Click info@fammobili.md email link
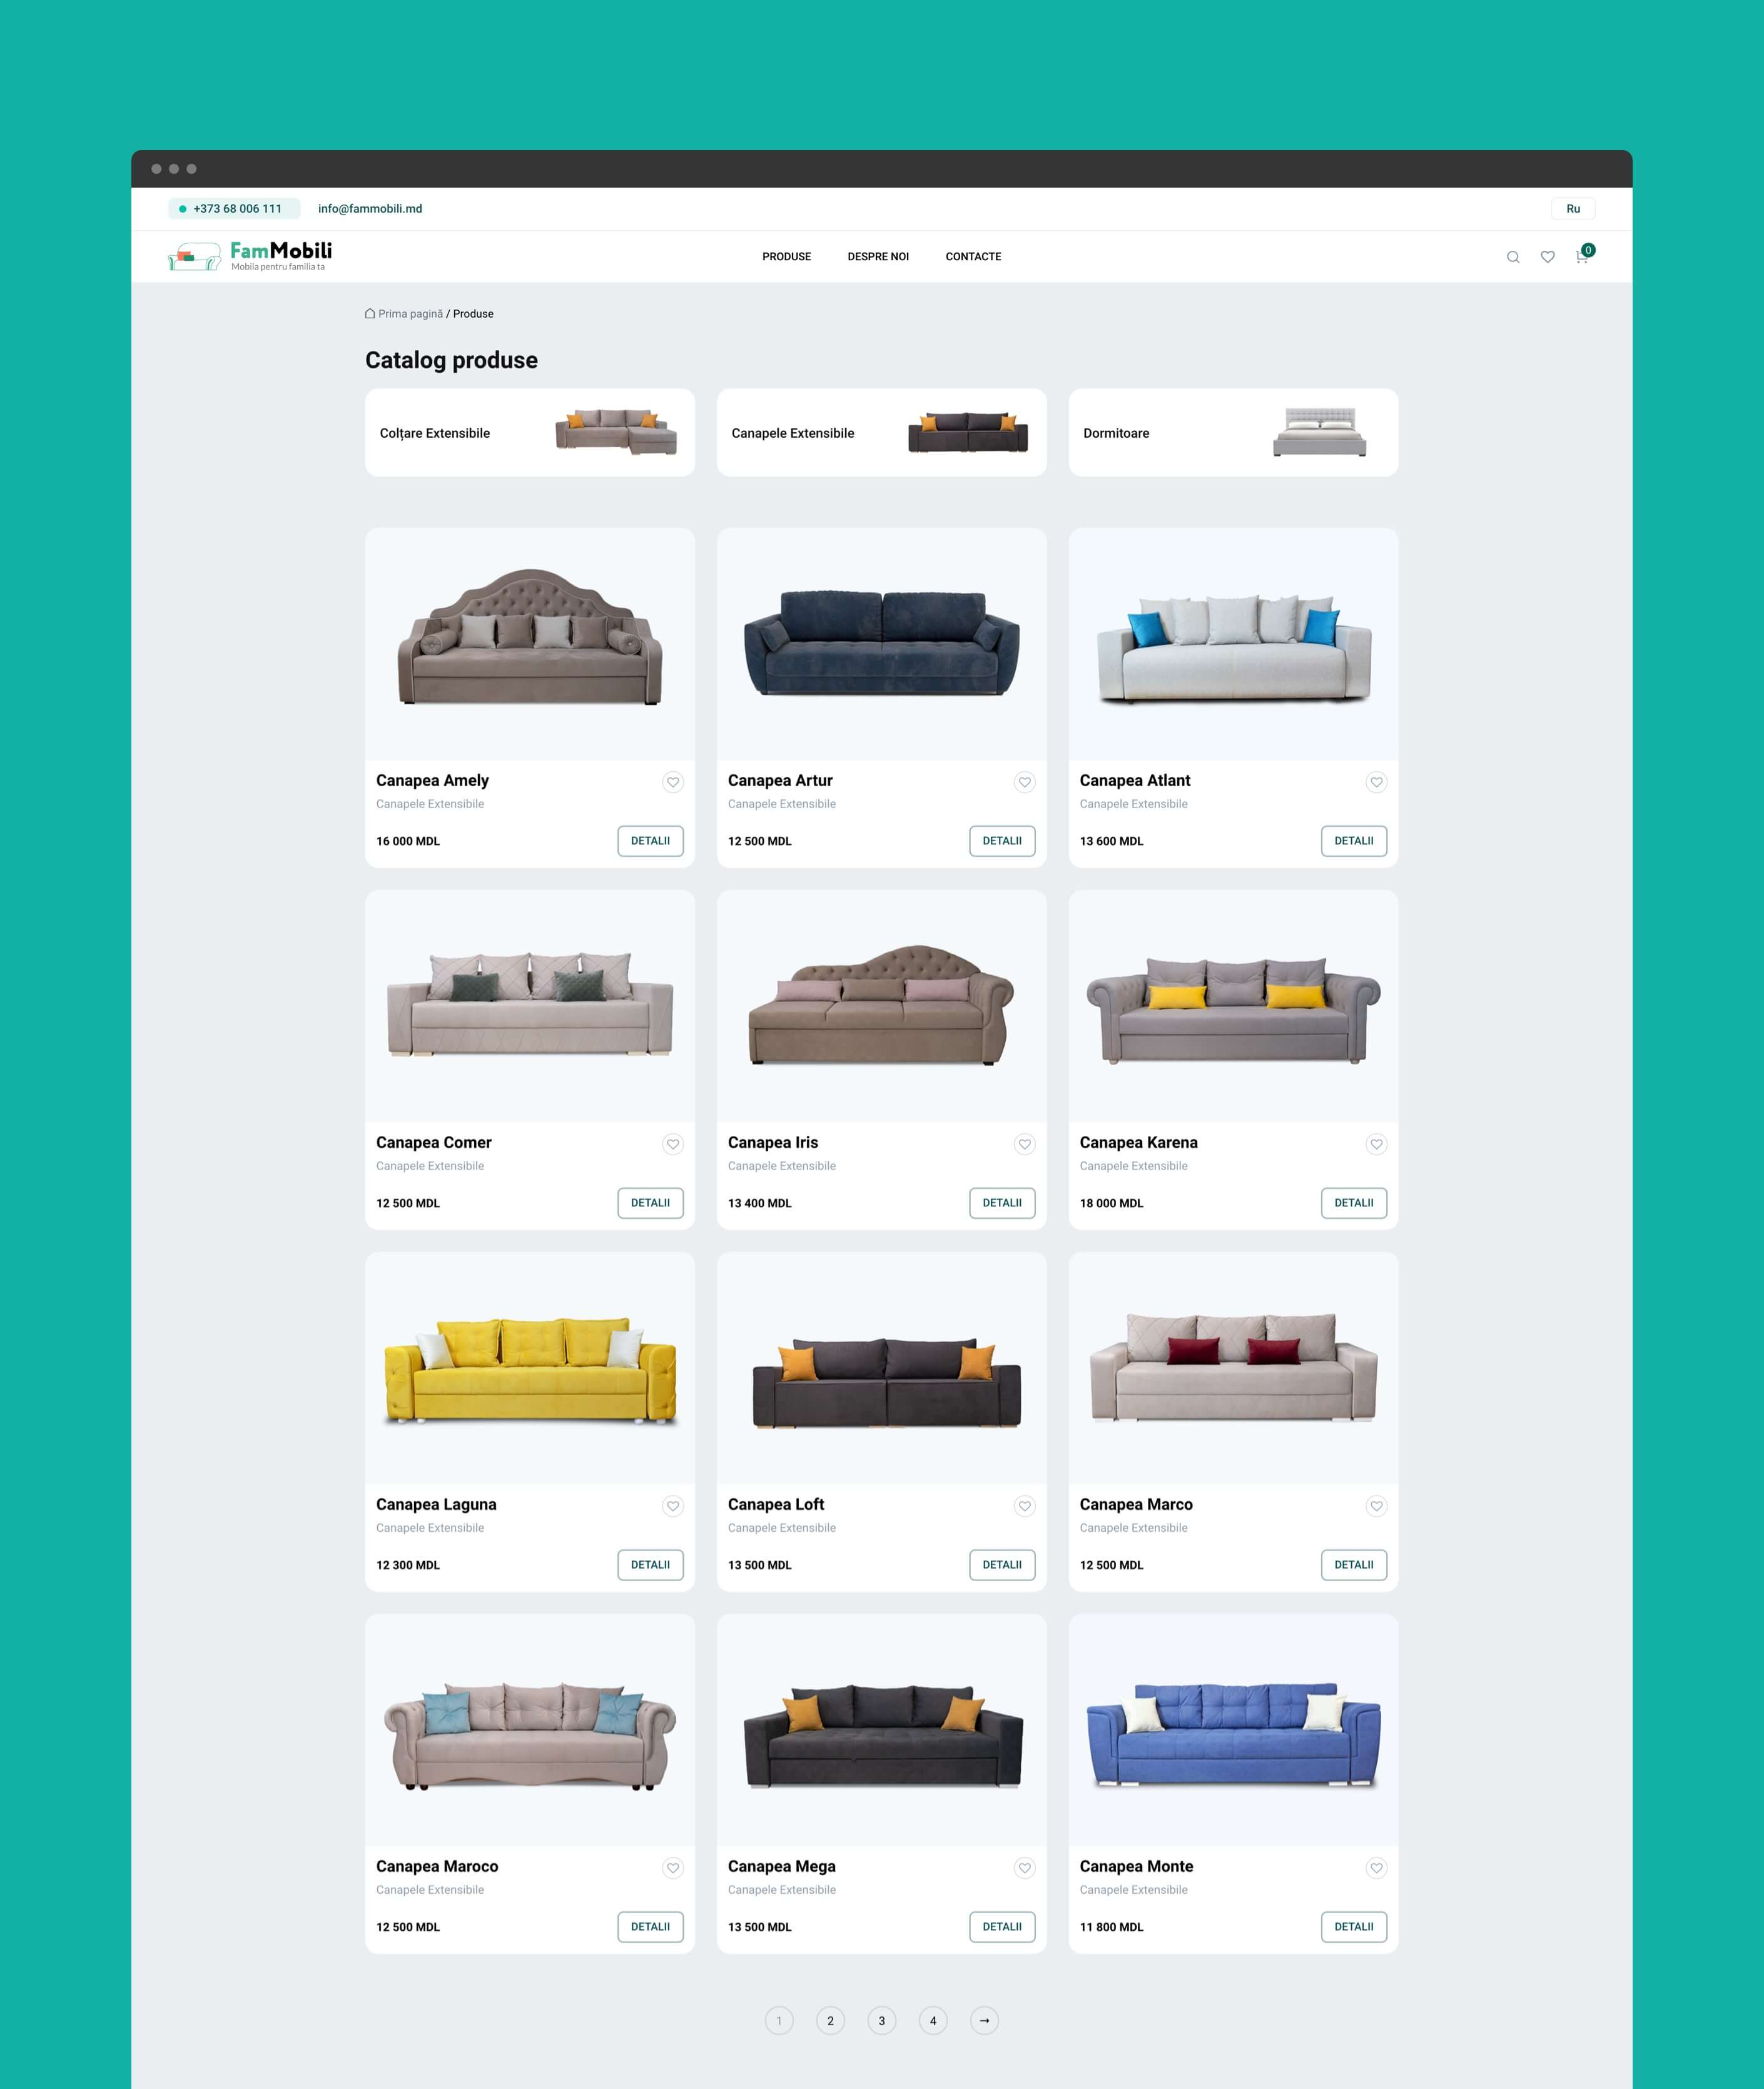This screenshot has width=1764, height=2089. 370,209
